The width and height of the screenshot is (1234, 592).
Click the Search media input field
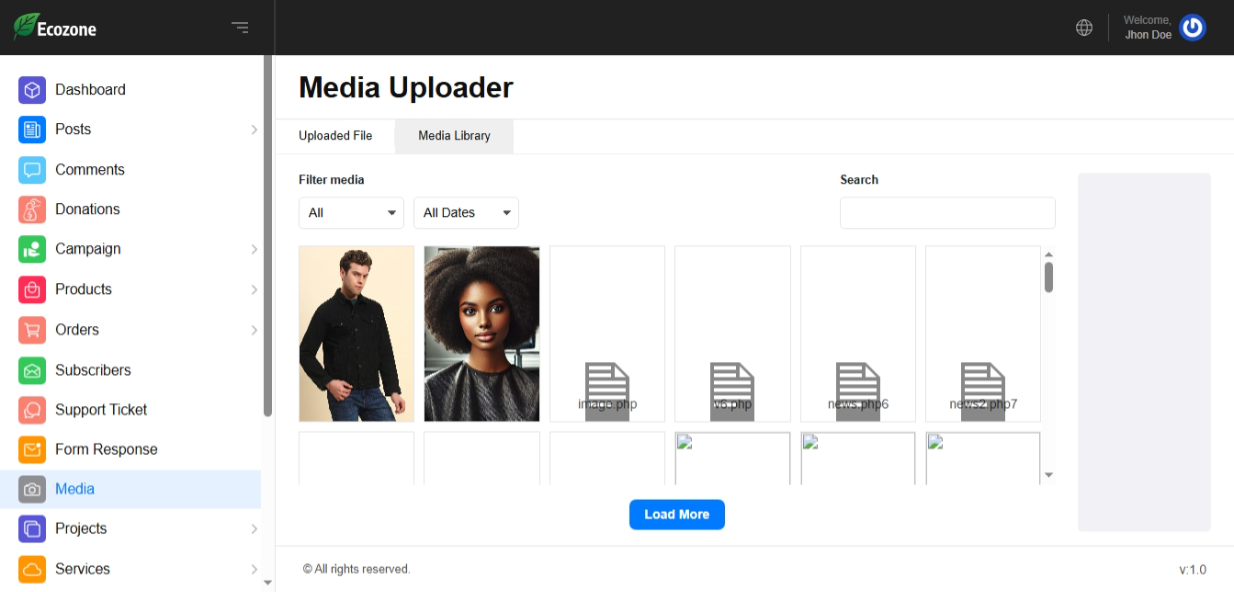[947, 213]
